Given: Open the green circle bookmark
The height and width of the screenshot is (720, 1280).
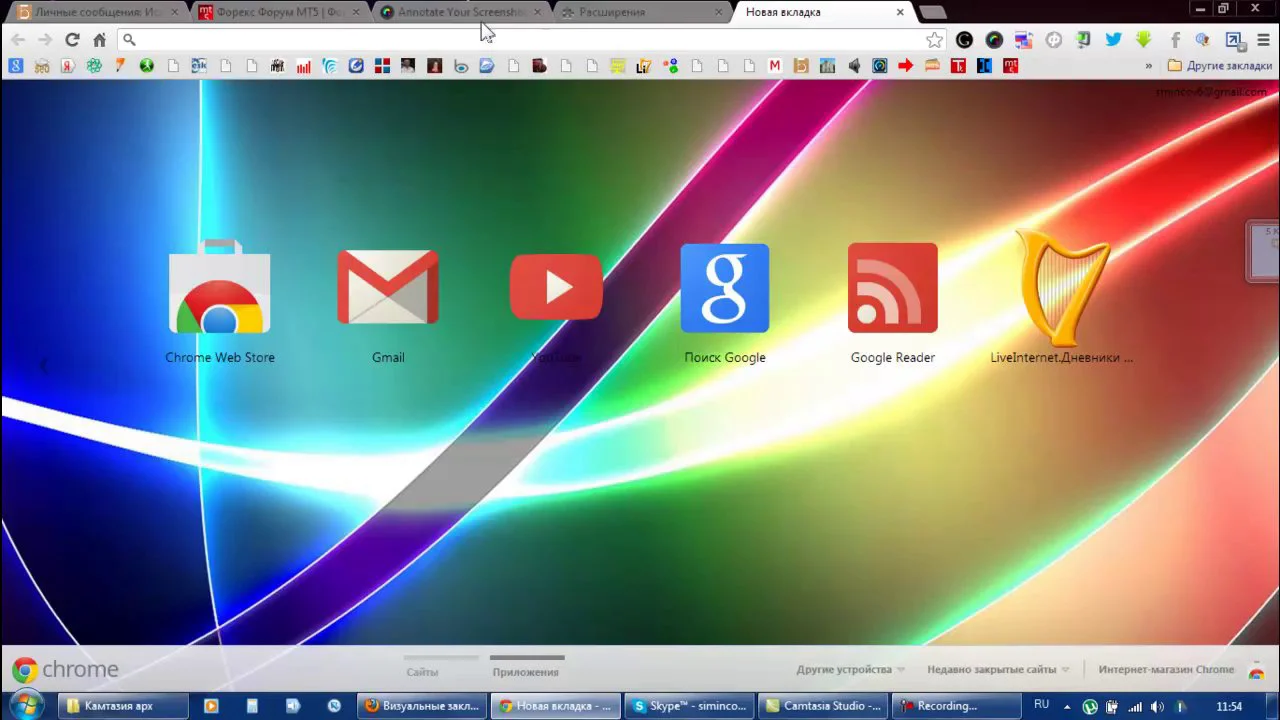Looking at the screenshot, I should click(x=146, y=66).
